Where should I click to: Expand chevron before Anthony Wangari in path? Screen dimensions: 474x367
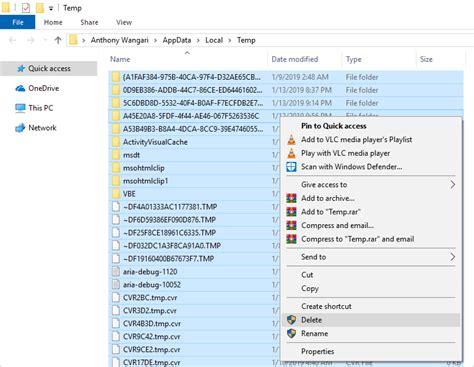pos(83,40)
